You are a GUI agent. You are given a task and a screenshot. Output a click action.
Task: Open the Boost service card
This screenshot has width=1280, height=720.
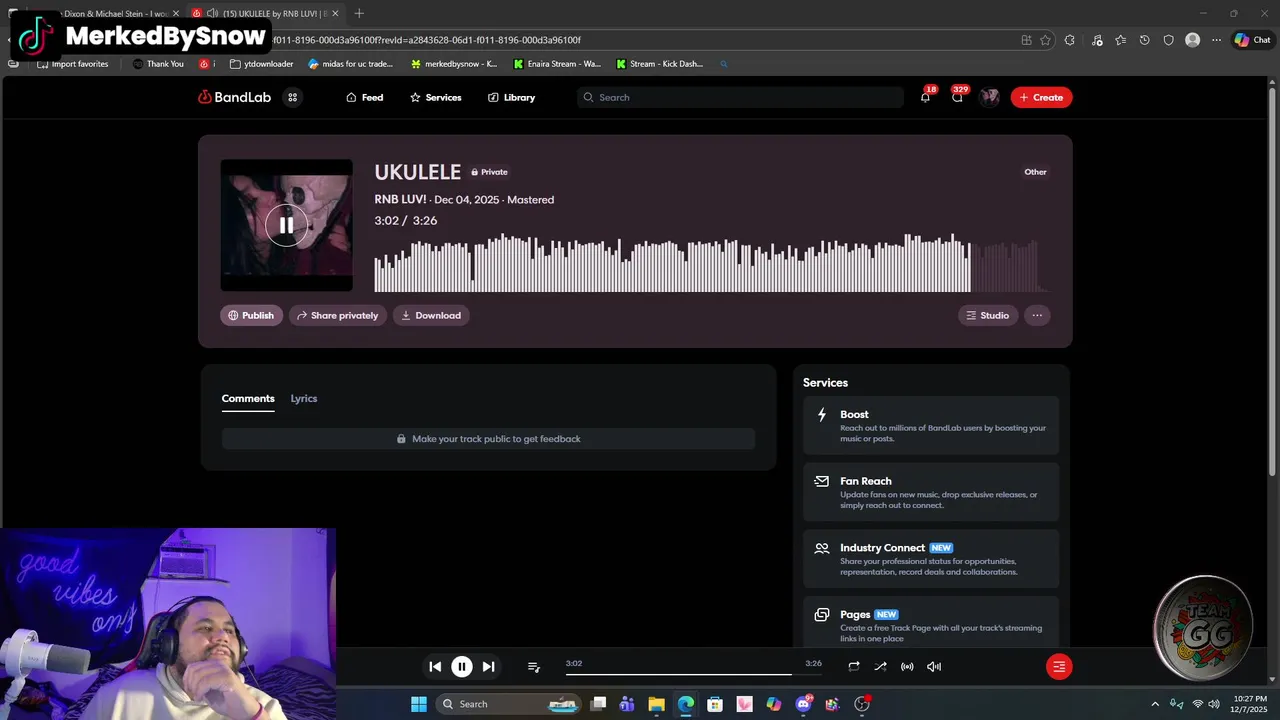(931, 425)
